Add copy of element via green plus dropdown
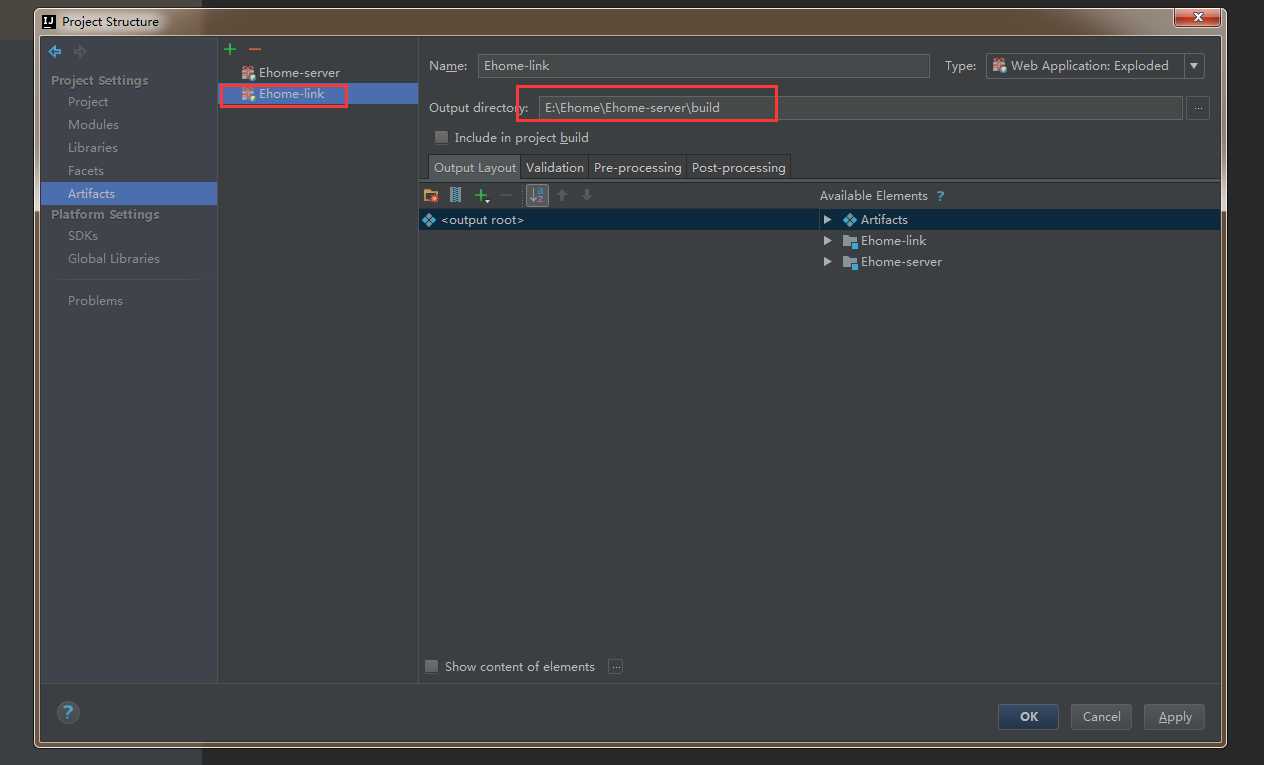1264x765 pixels. (482, 196)
